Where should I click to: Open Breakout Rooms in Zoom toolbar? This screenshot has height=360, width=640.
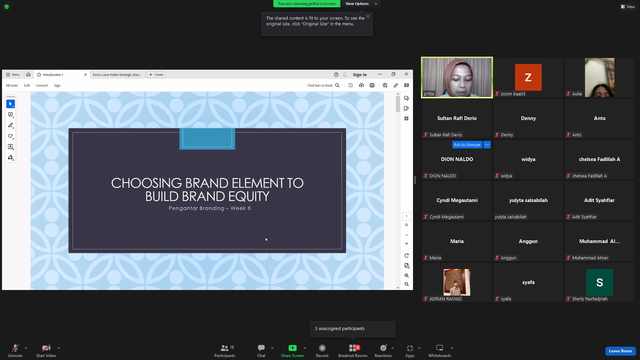(353, 351)
